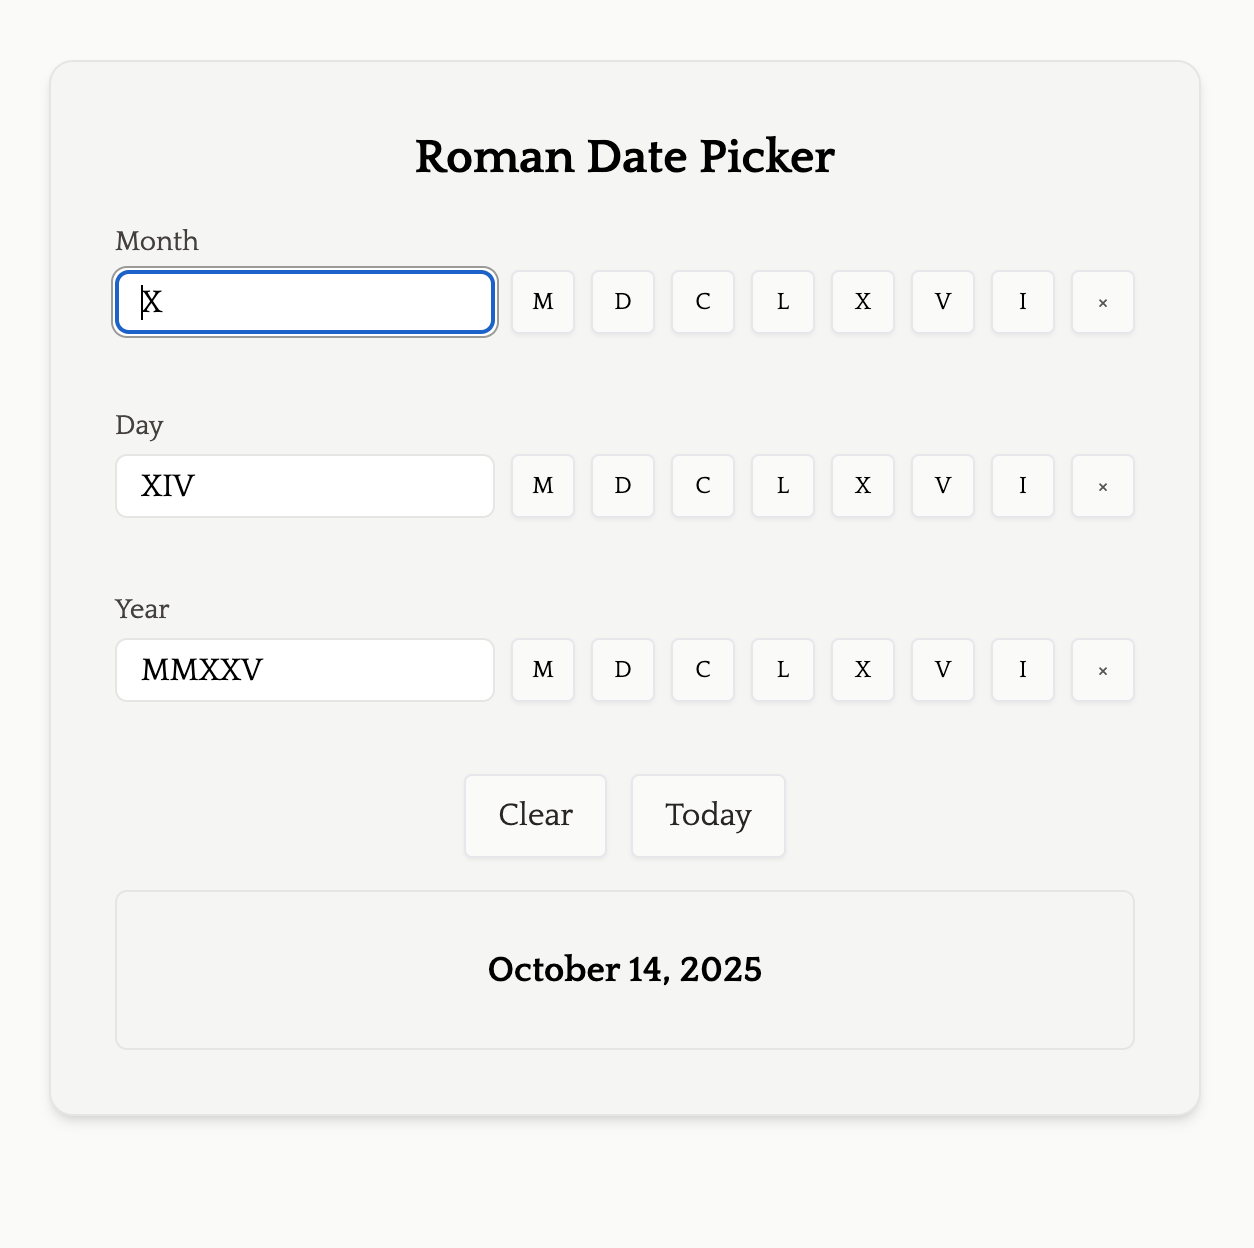Click the × backspace button in Month row
The width and height of the screenshot is (1254, 1248).
(1102, 302)
